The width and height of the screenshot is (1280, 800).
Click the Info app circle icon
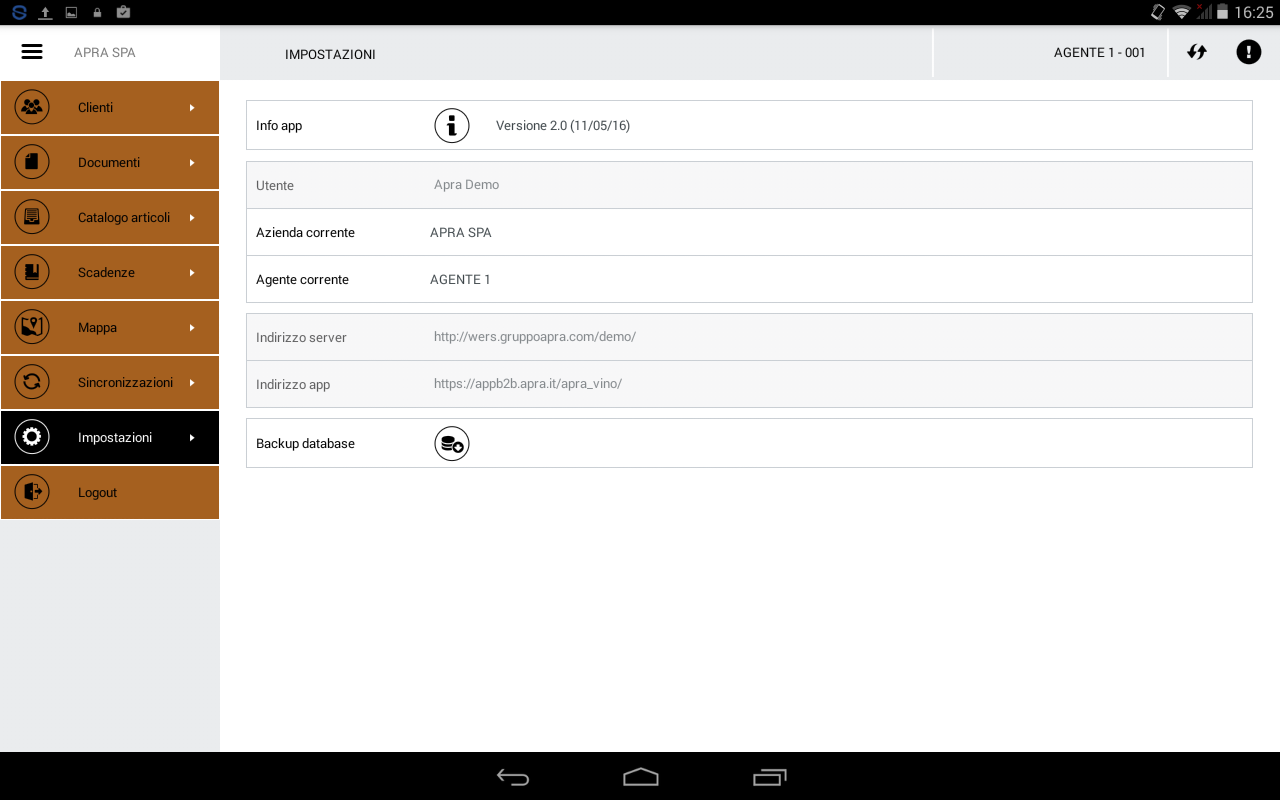click(x=452, y=126)
